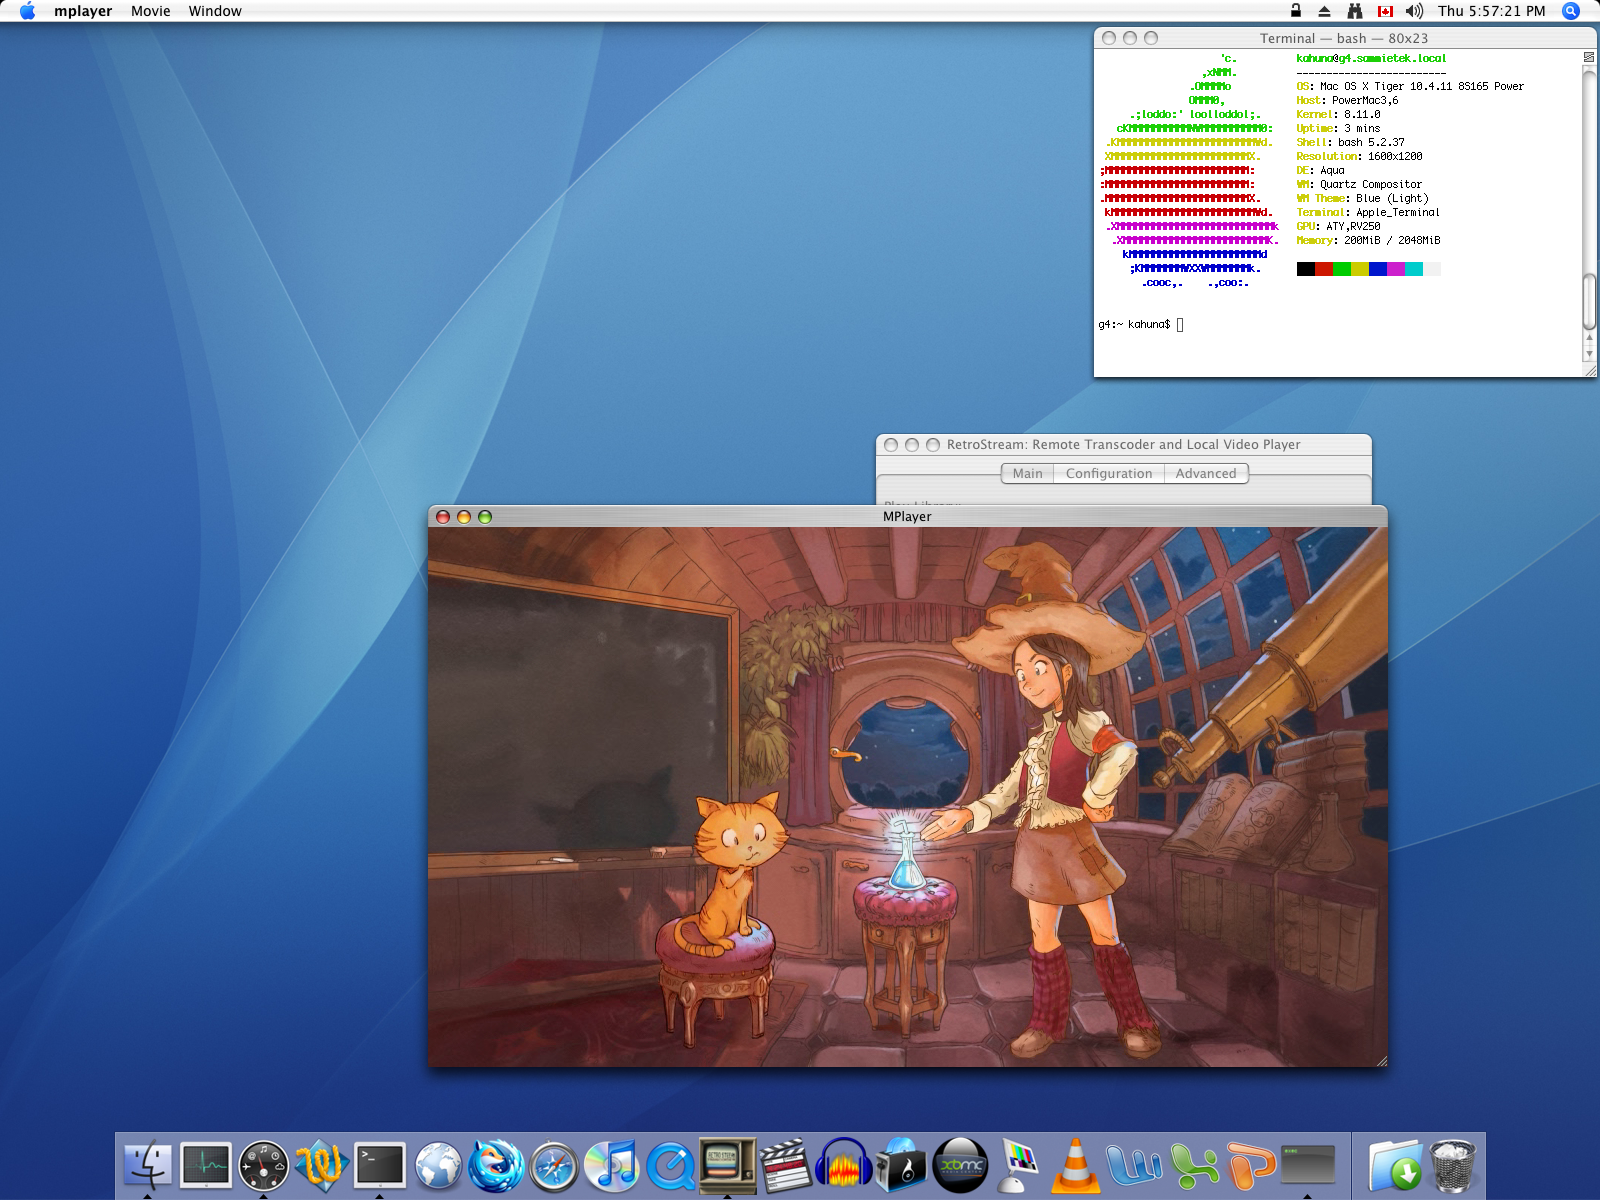Launch iTunes from the Dock

tap(612, 1165)
